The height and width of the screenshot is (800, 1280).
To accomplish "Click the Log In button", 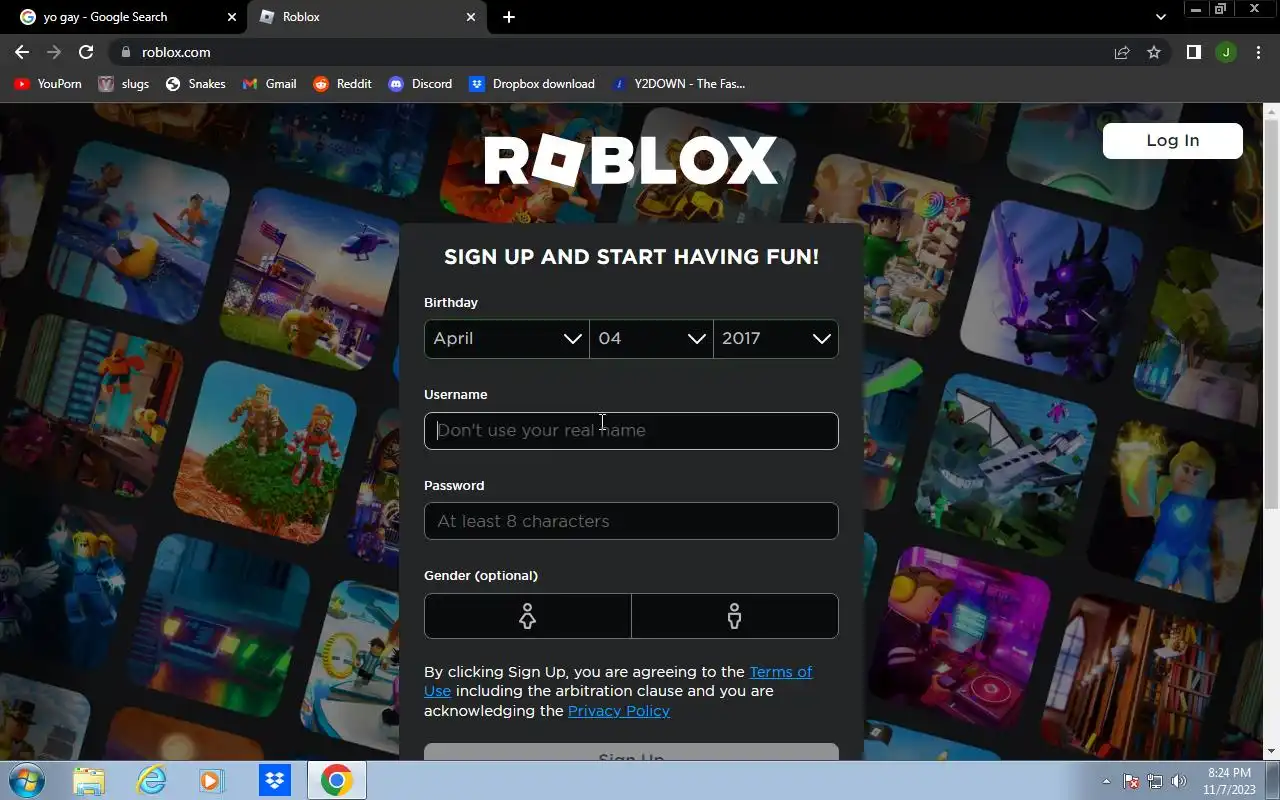I will (x=1172, y=141).
